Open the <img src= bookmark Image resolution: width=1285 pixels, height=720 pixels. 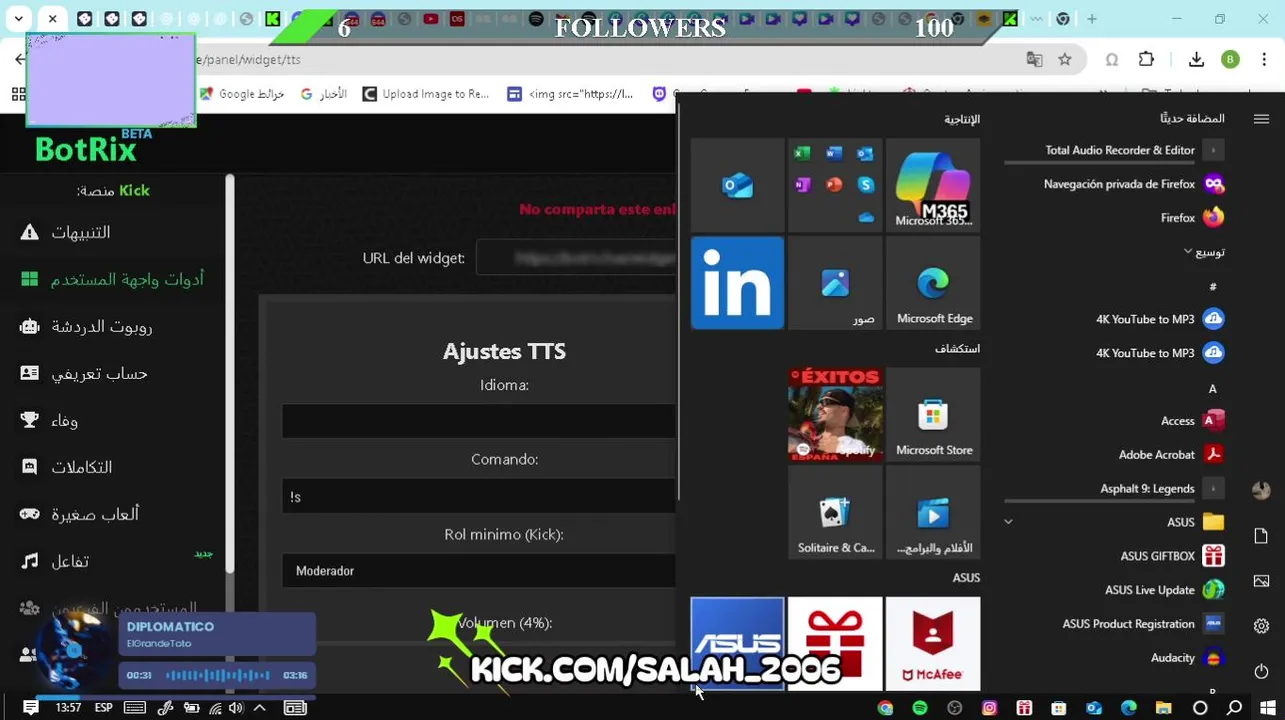point(570,94)
